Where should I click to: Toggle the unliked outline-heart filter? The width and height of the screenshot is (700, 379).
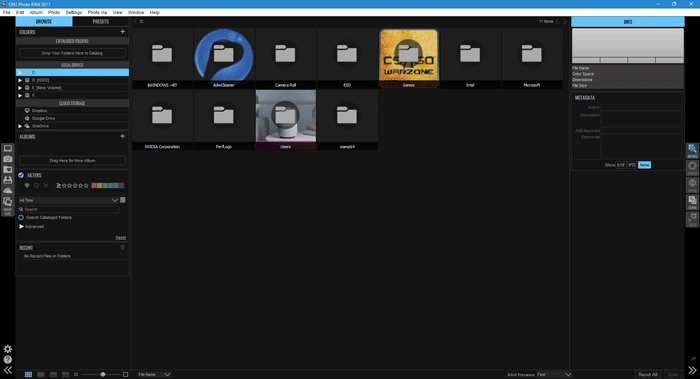click(x=37, y=186)
